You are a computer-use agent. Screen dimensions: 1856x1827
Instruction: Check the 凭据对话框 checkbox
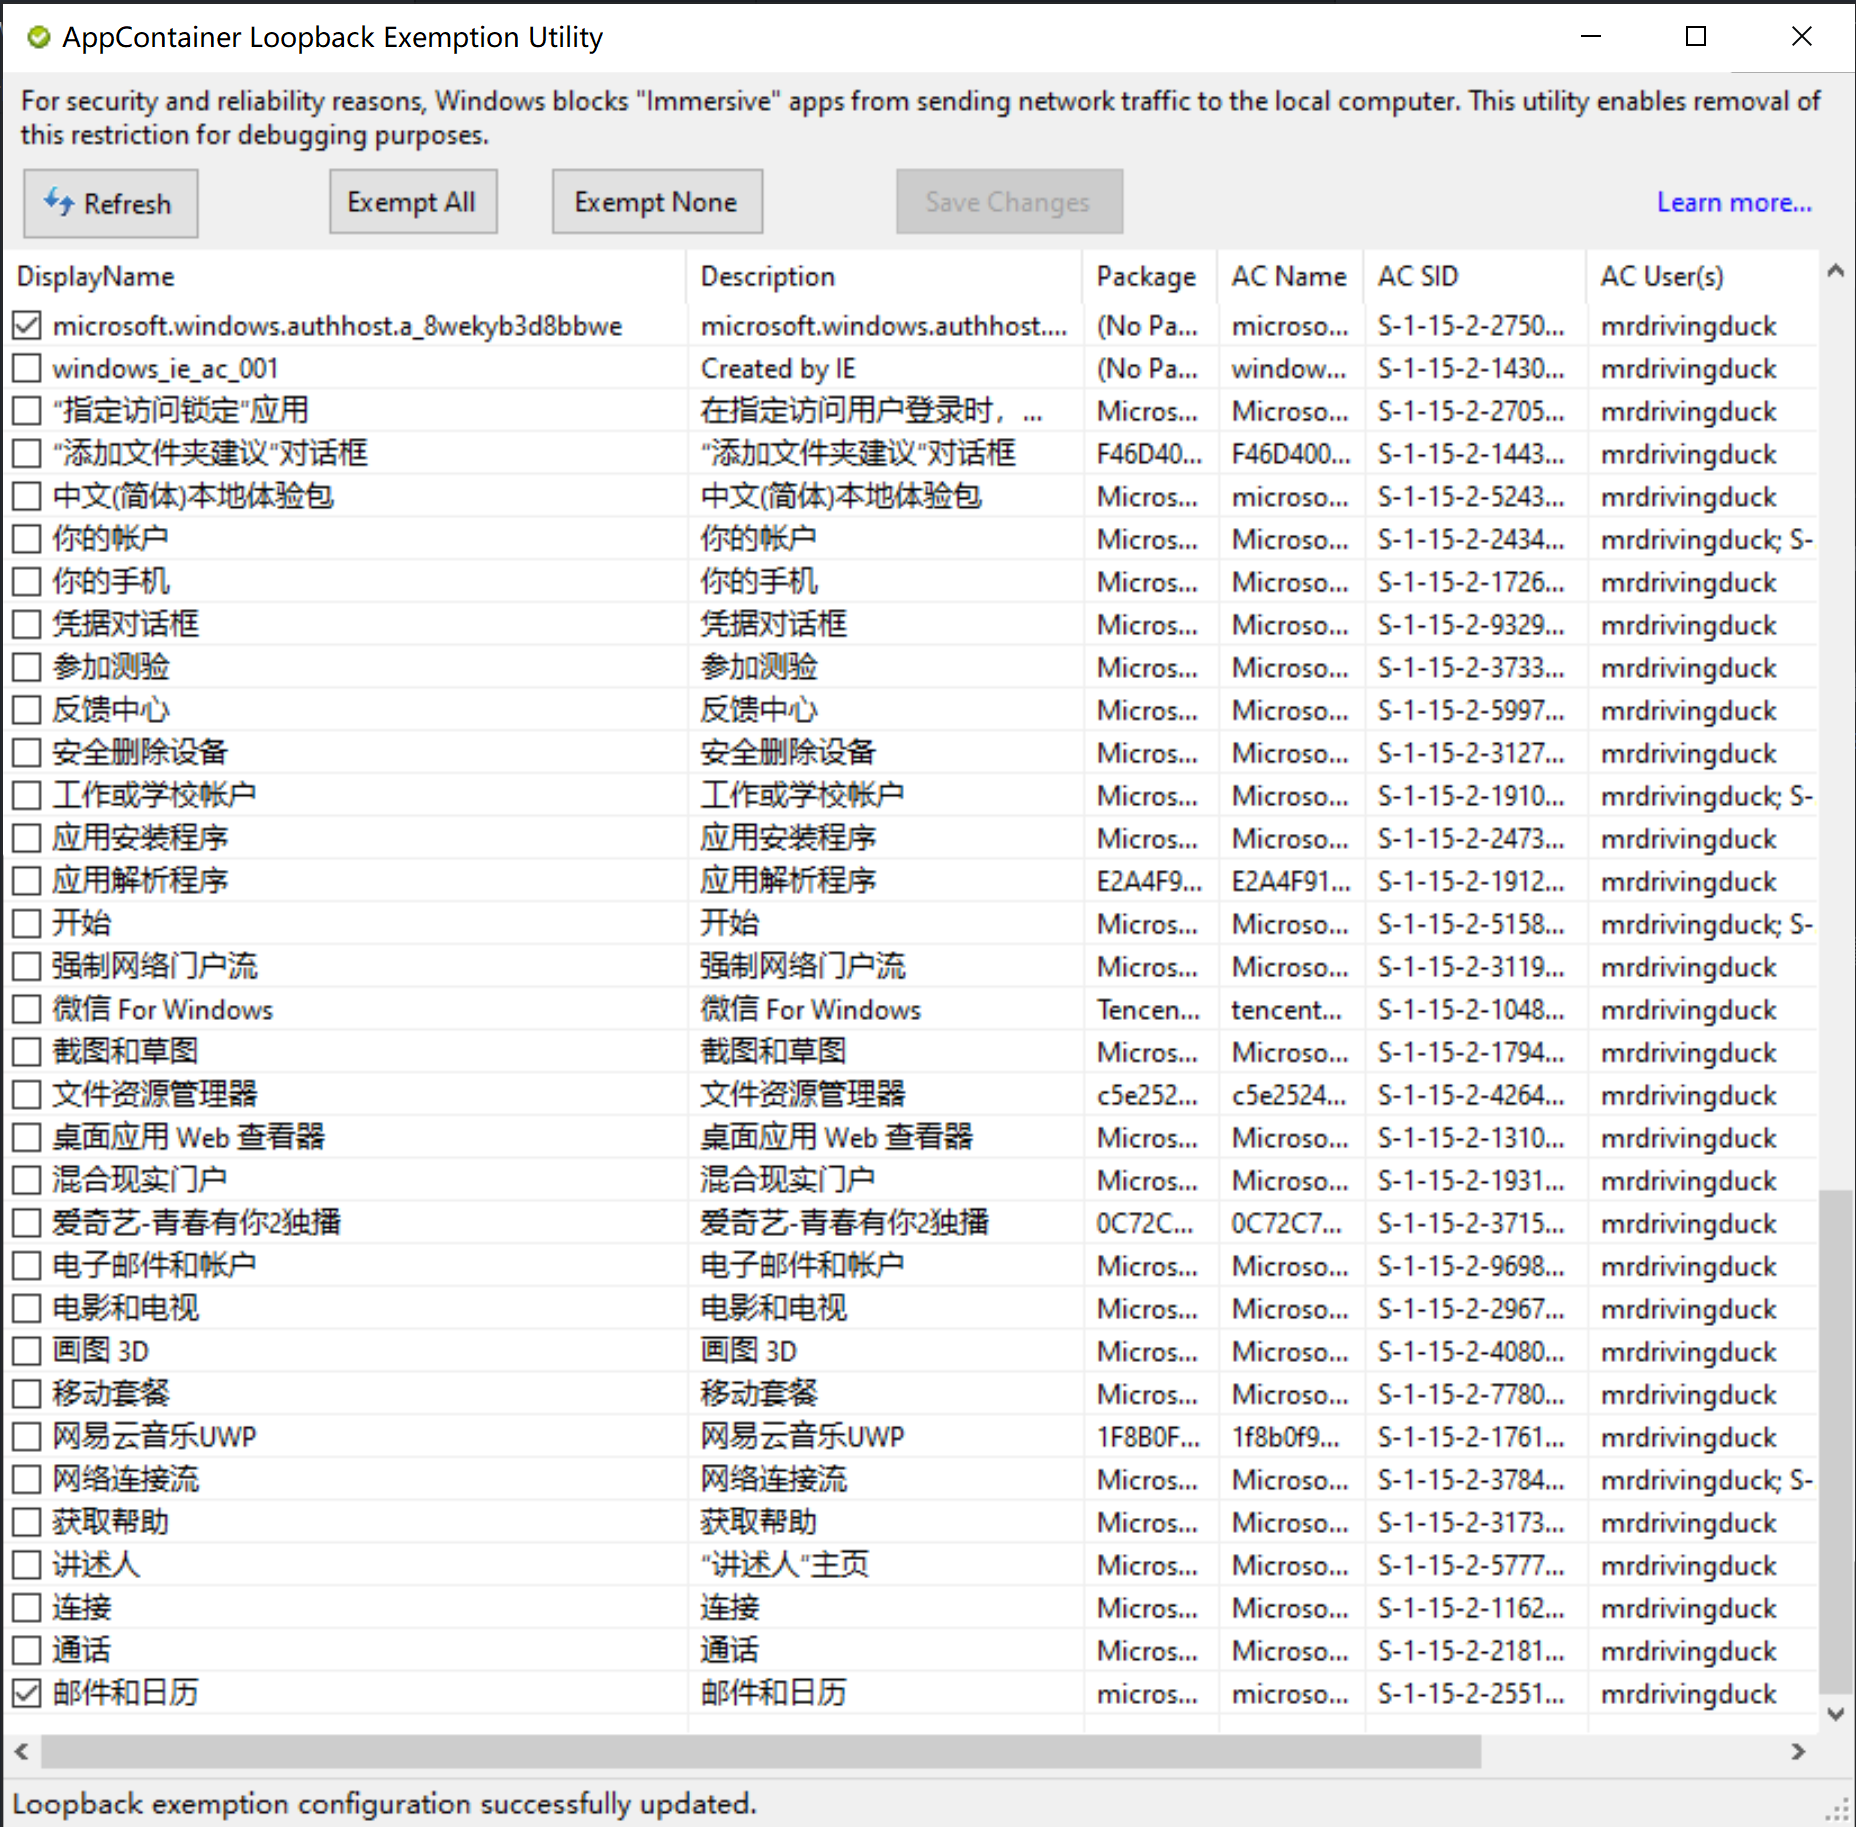tap(27, 625)
